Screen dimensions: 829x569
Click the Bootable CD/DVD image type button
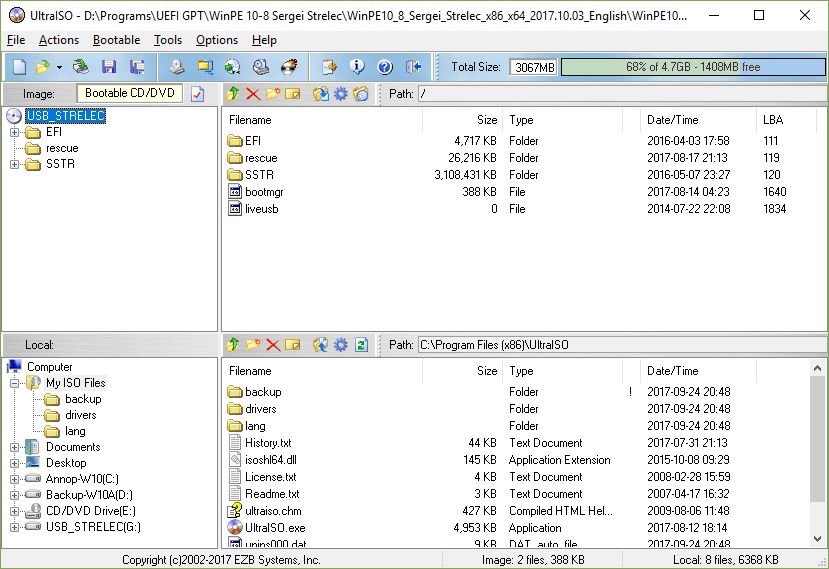point(130,94)
